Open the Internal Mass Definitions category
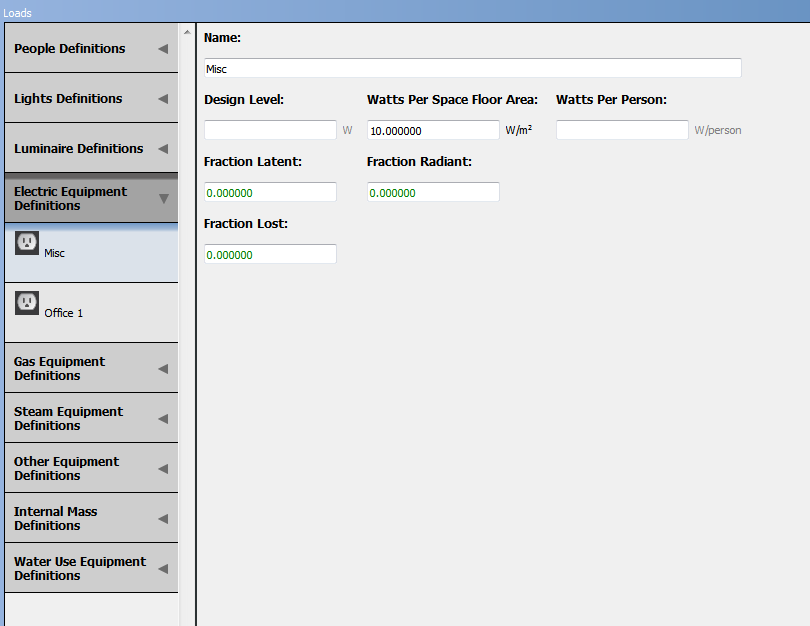The width and height of the screenshot is (810, 626). pyautogui.click(x=91, y=518)
